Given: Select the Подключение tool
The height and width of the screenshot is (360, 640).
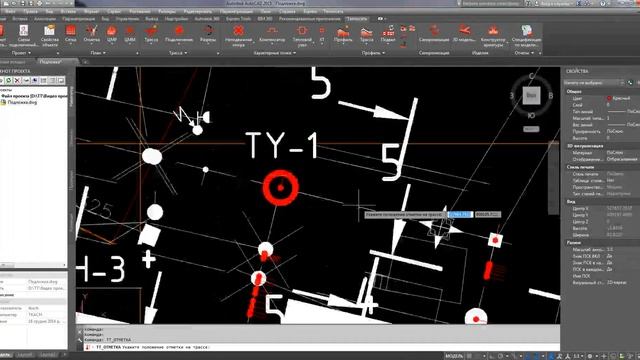Looking at the screenshot, I should coord(179,33).
